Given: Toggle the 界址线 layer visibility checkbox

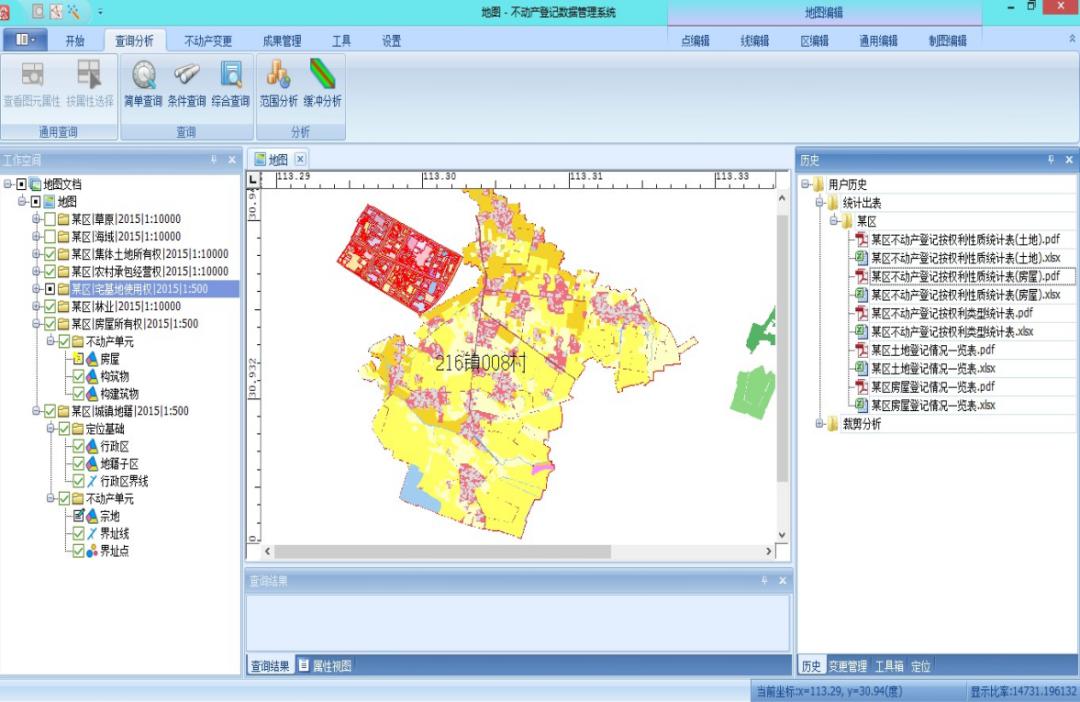Looking at the screenshot, I should 78,534.
